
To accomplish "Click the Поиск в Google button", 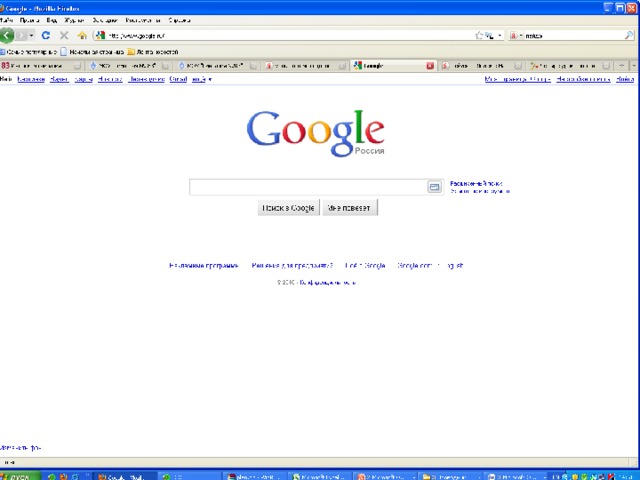I will [x=289, y=208].
